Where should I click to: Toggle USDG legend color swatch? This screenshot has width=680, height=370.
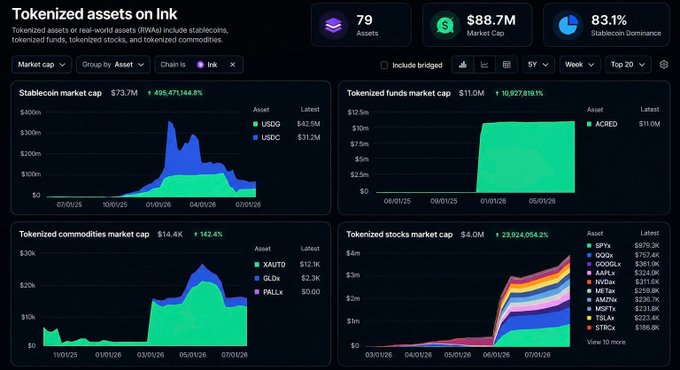(x=255, y=124)
